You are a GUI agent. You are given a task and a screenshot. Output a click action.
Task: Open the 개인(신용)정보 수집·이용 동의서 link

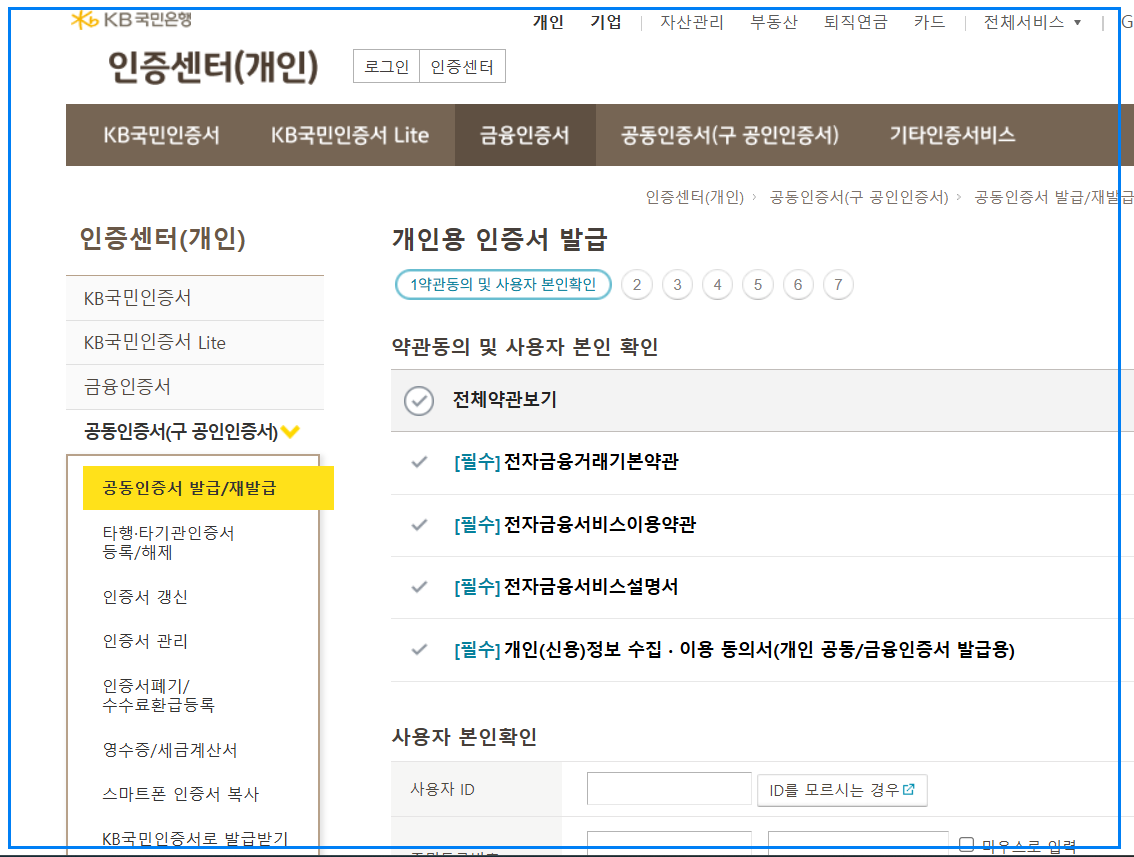coord(734,649)
